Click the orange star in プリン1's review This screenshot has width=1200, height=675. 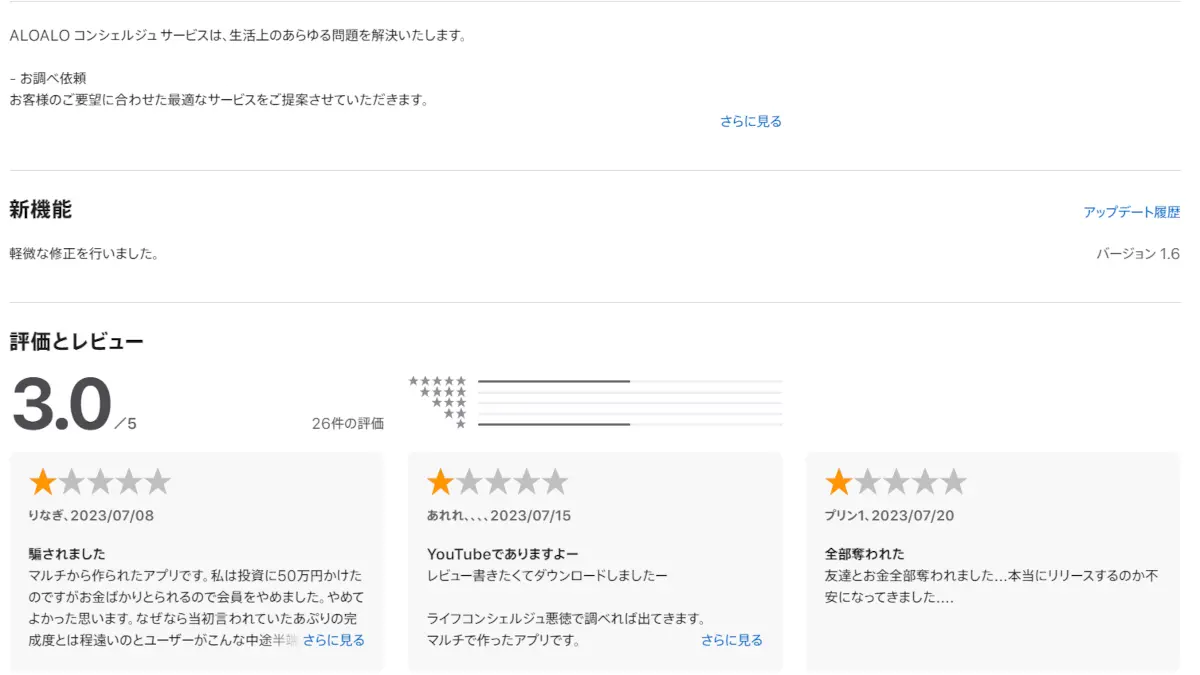point(838,483)
